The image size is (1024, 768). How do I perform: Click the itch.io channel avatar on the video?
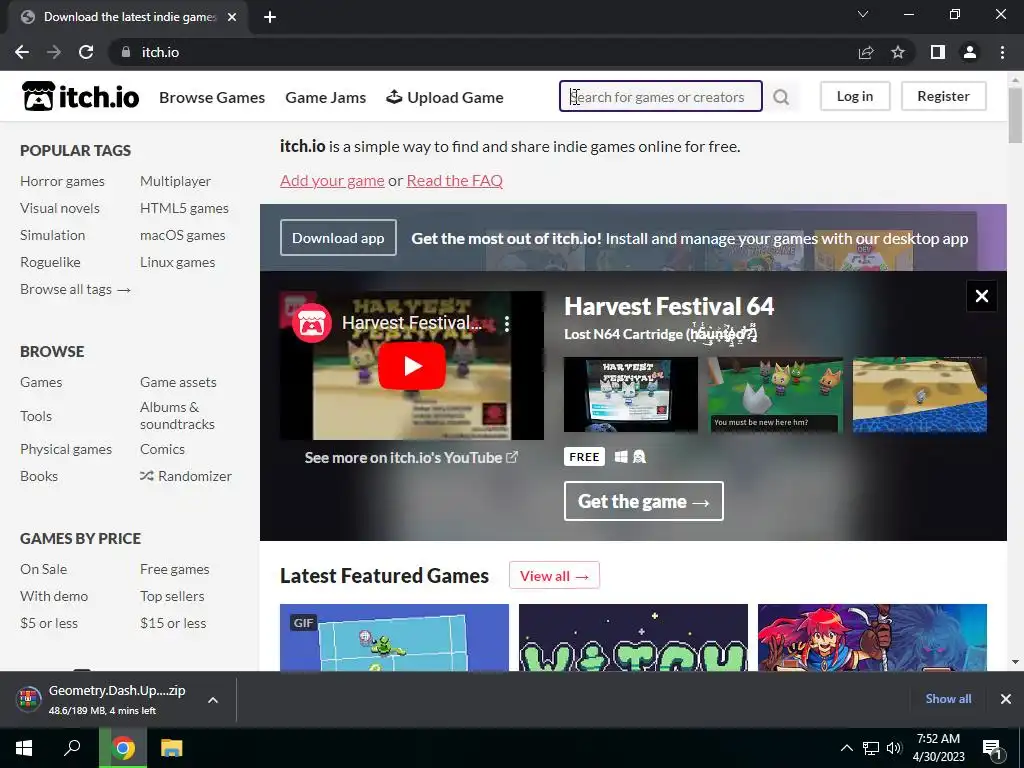pyautogui.click(x=312, y=323)
